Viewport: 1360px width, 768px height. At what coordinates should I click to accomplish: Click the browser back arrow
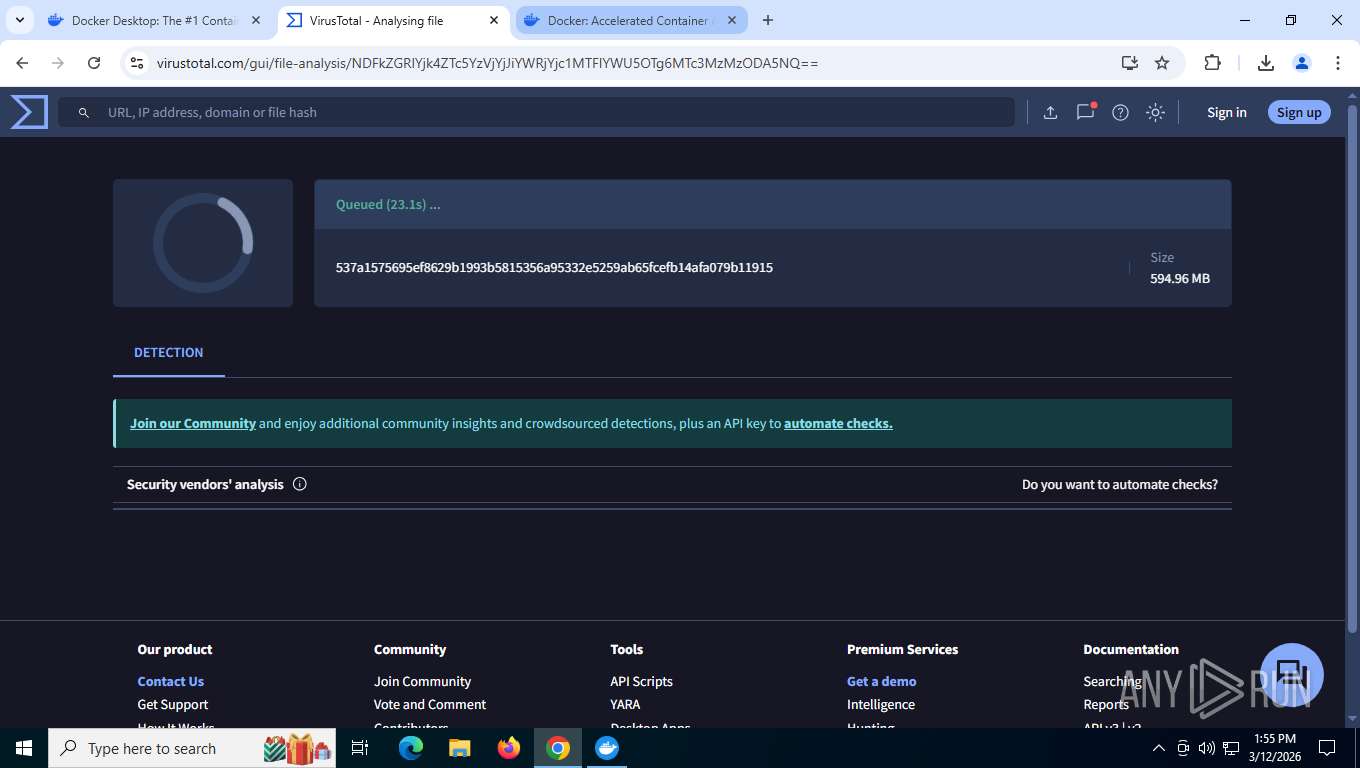23,63
